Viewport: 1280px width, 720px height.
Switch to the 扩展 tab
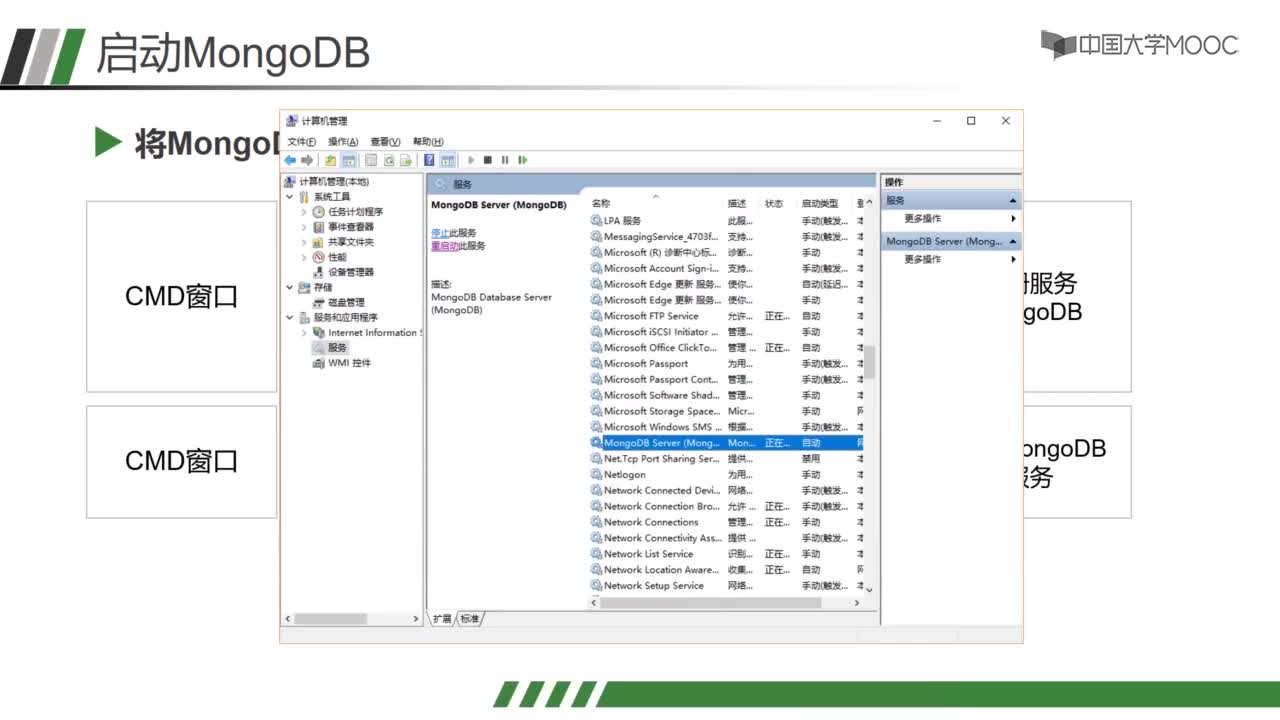[x=441, y=619]
